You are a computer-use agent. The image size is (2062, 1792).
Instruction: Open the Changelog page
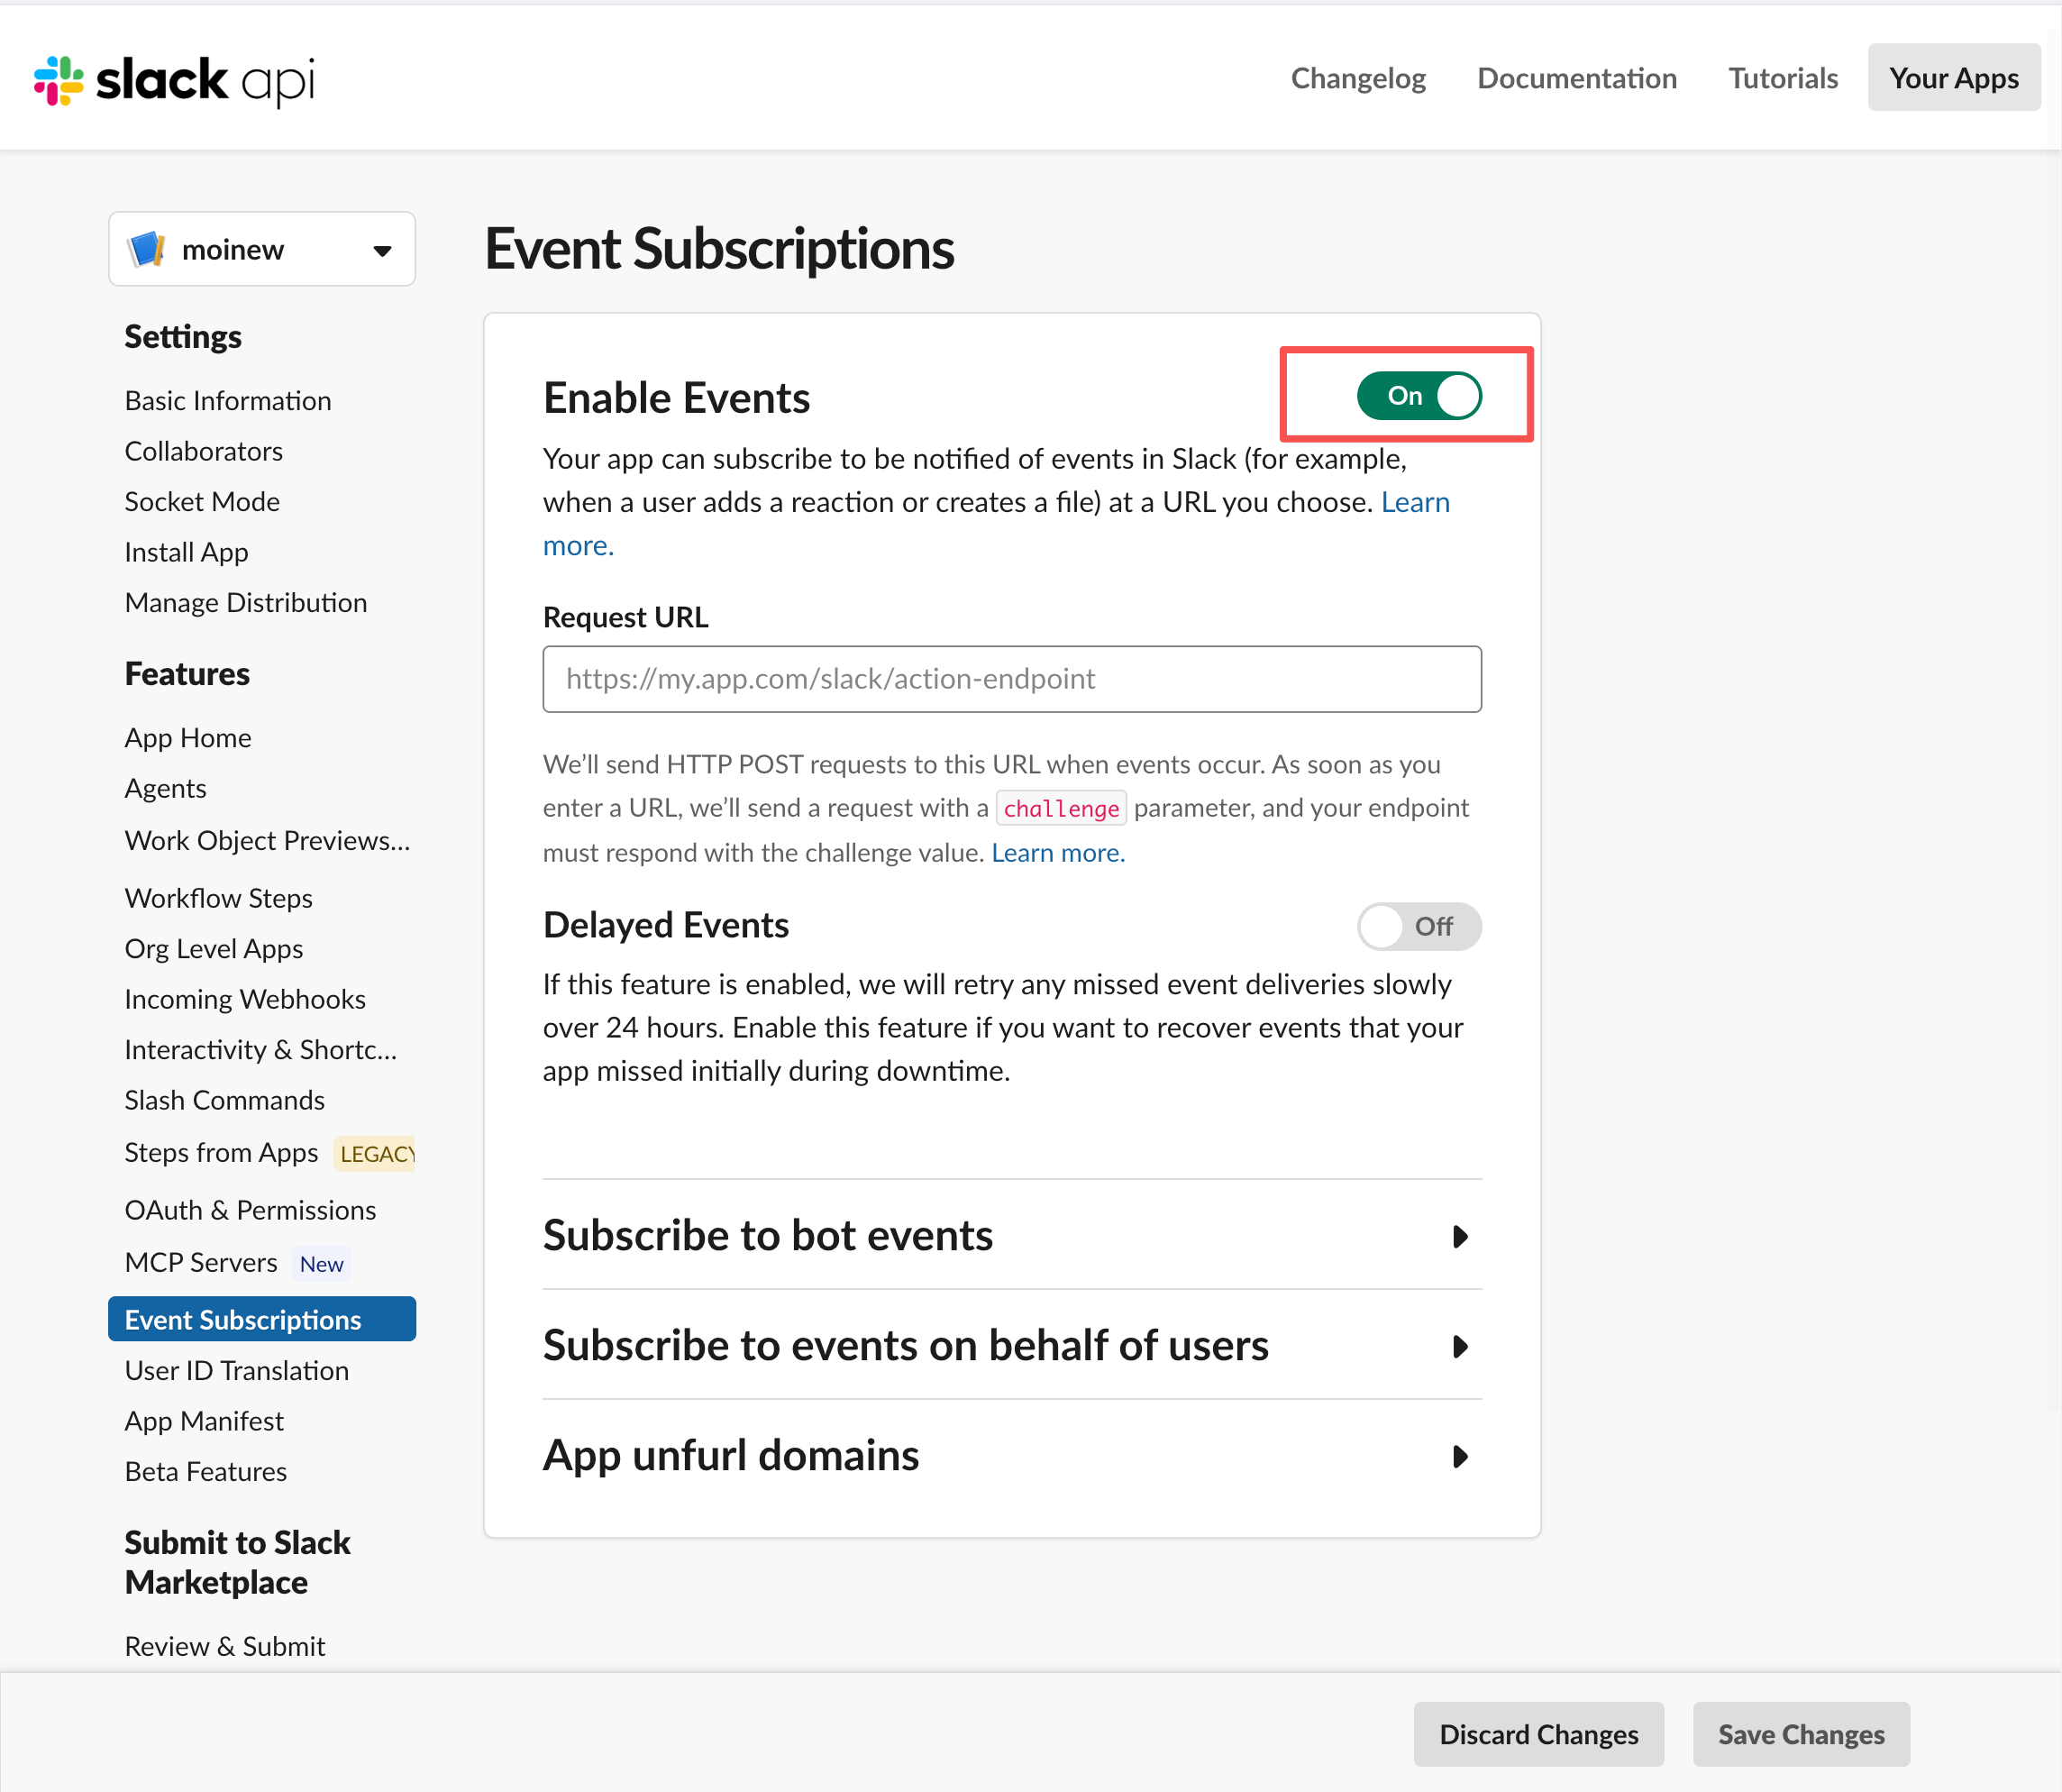1358,78
